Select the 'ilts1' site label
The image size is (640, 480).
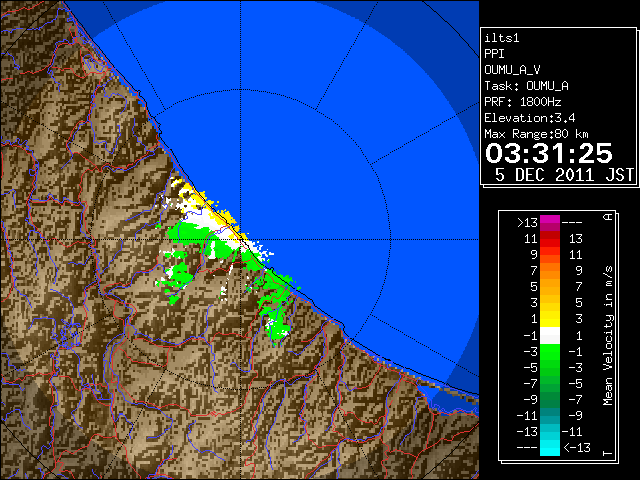(x=502, y=38)
